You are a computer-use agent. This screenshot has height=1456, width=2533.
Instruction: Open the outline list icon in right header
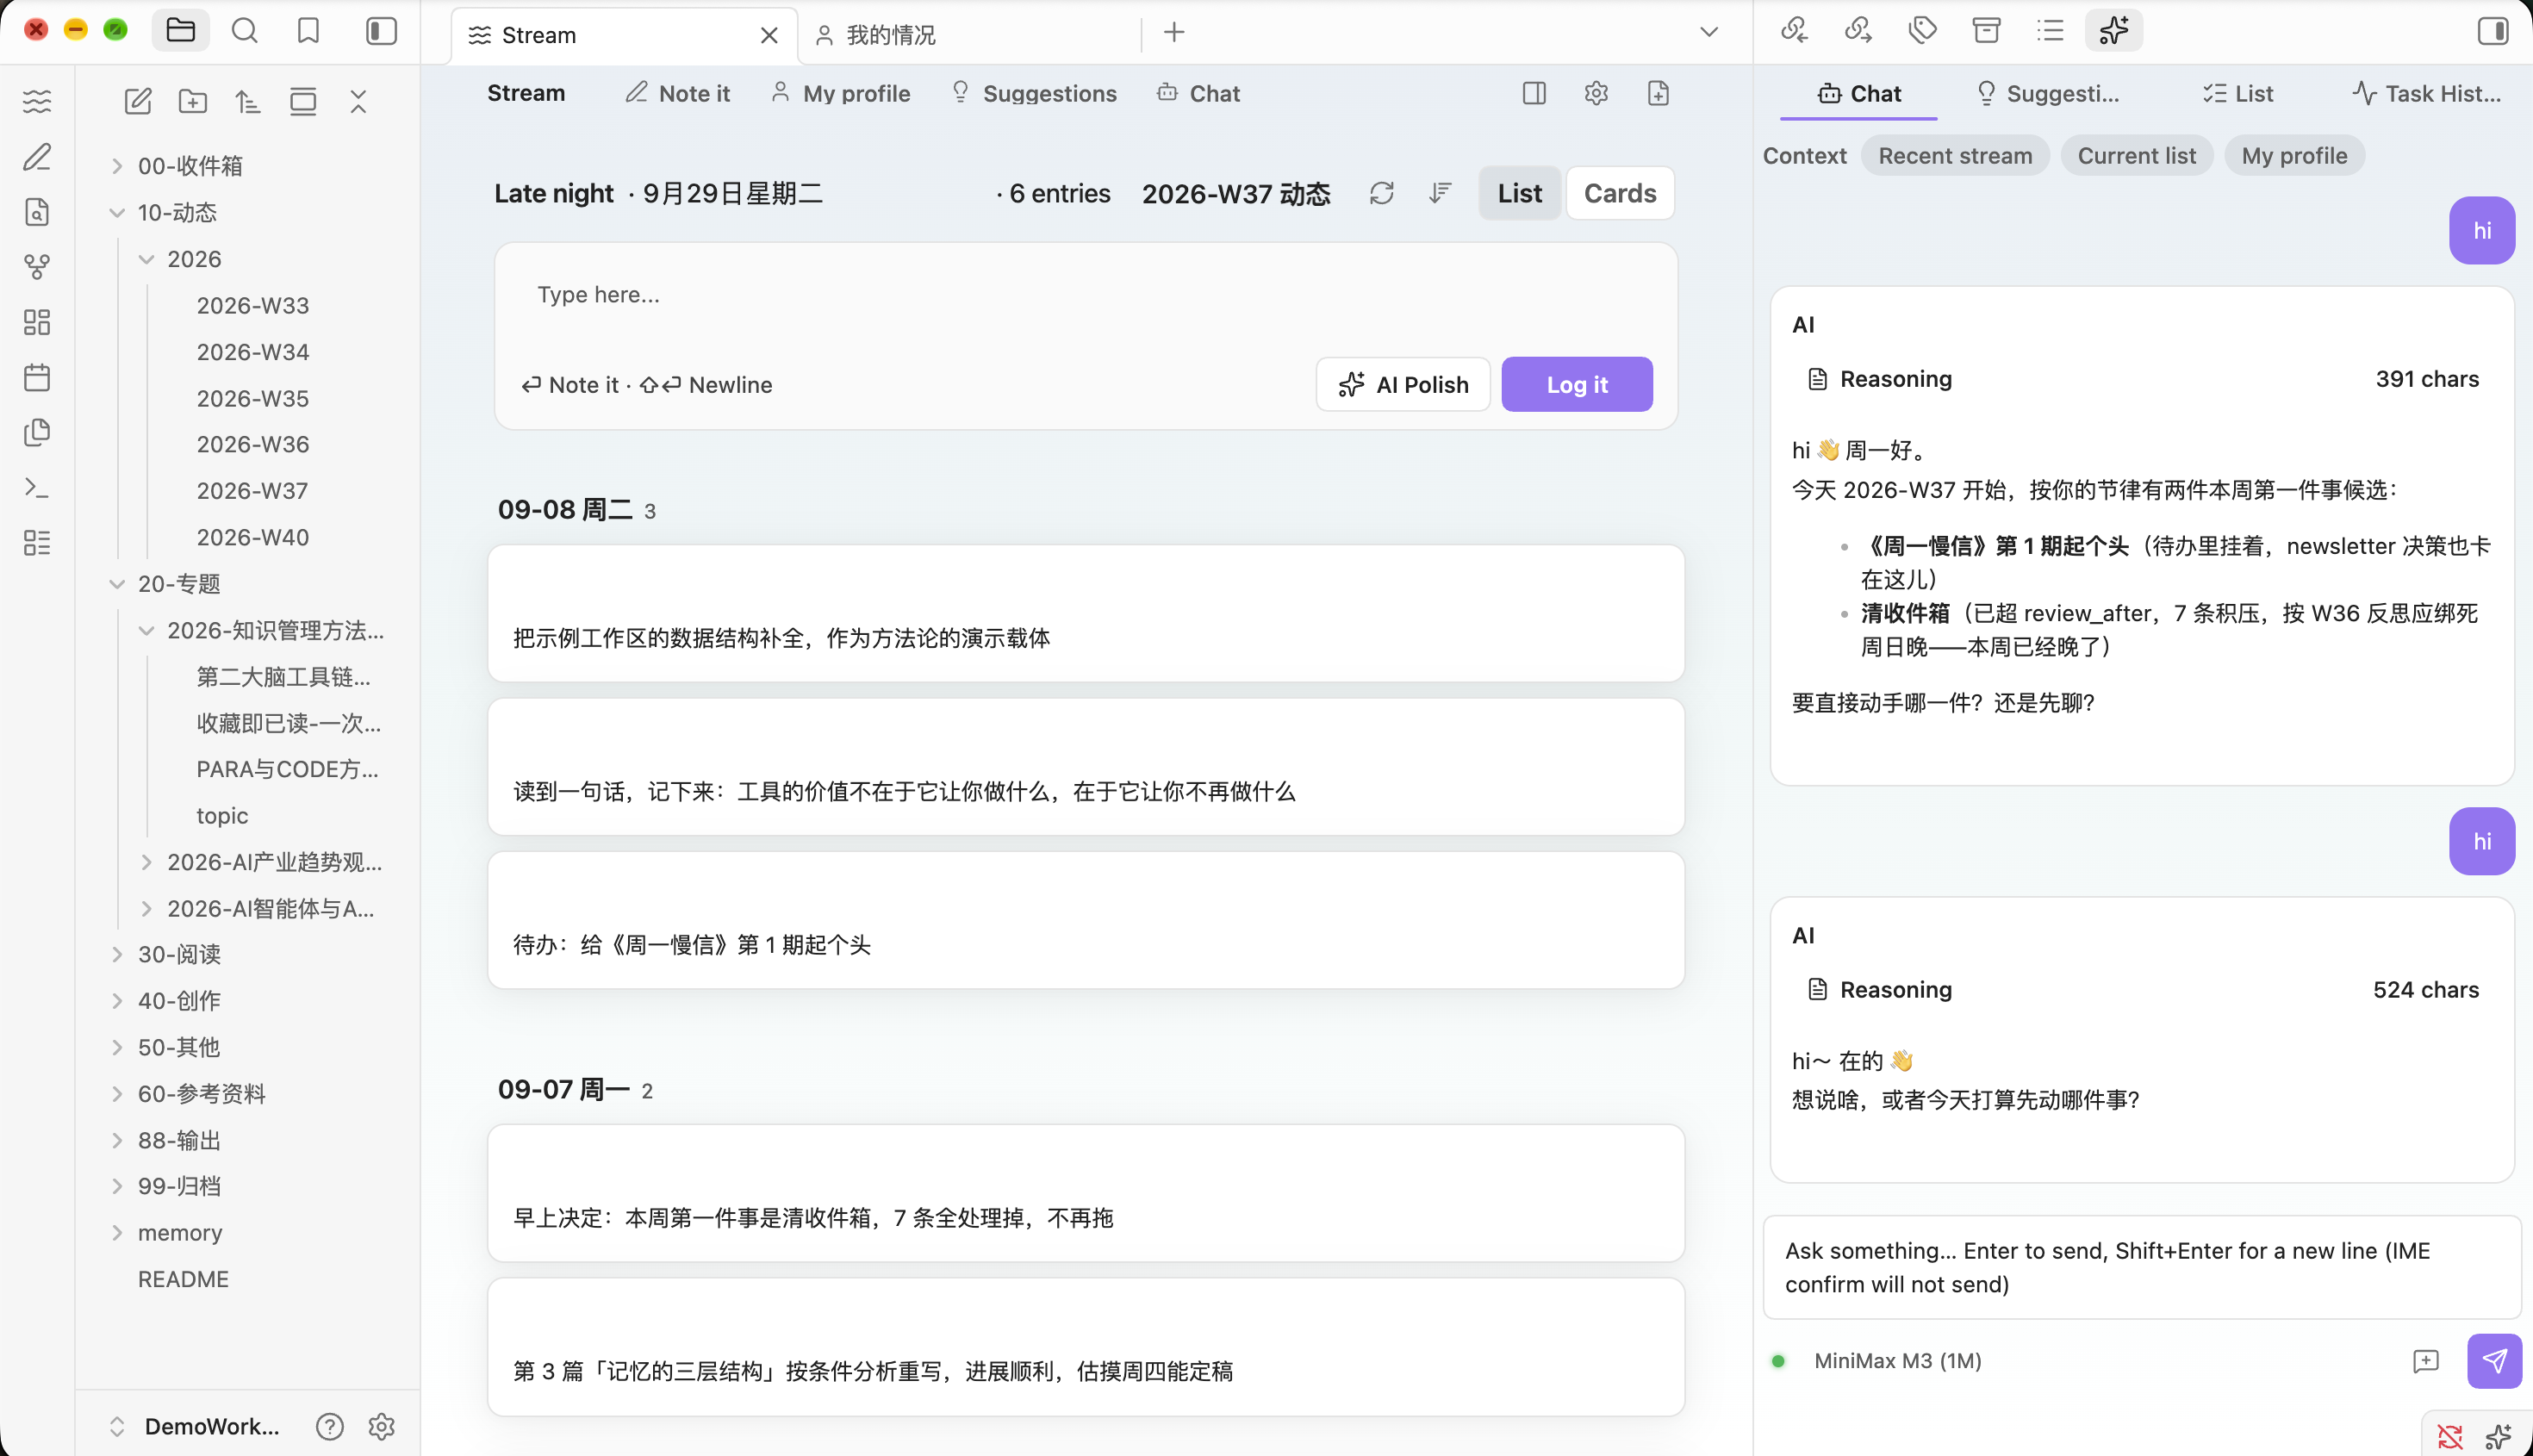[2050, 31]
